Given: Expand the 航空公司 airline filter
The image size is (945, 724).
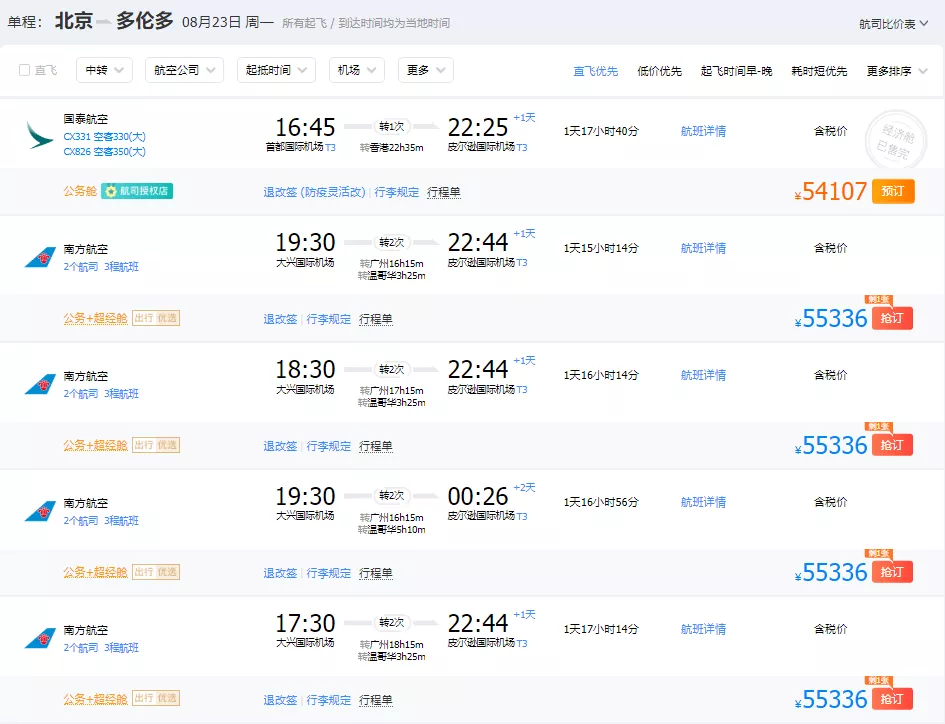Looking at the screenshot, I should click(184, 70).
